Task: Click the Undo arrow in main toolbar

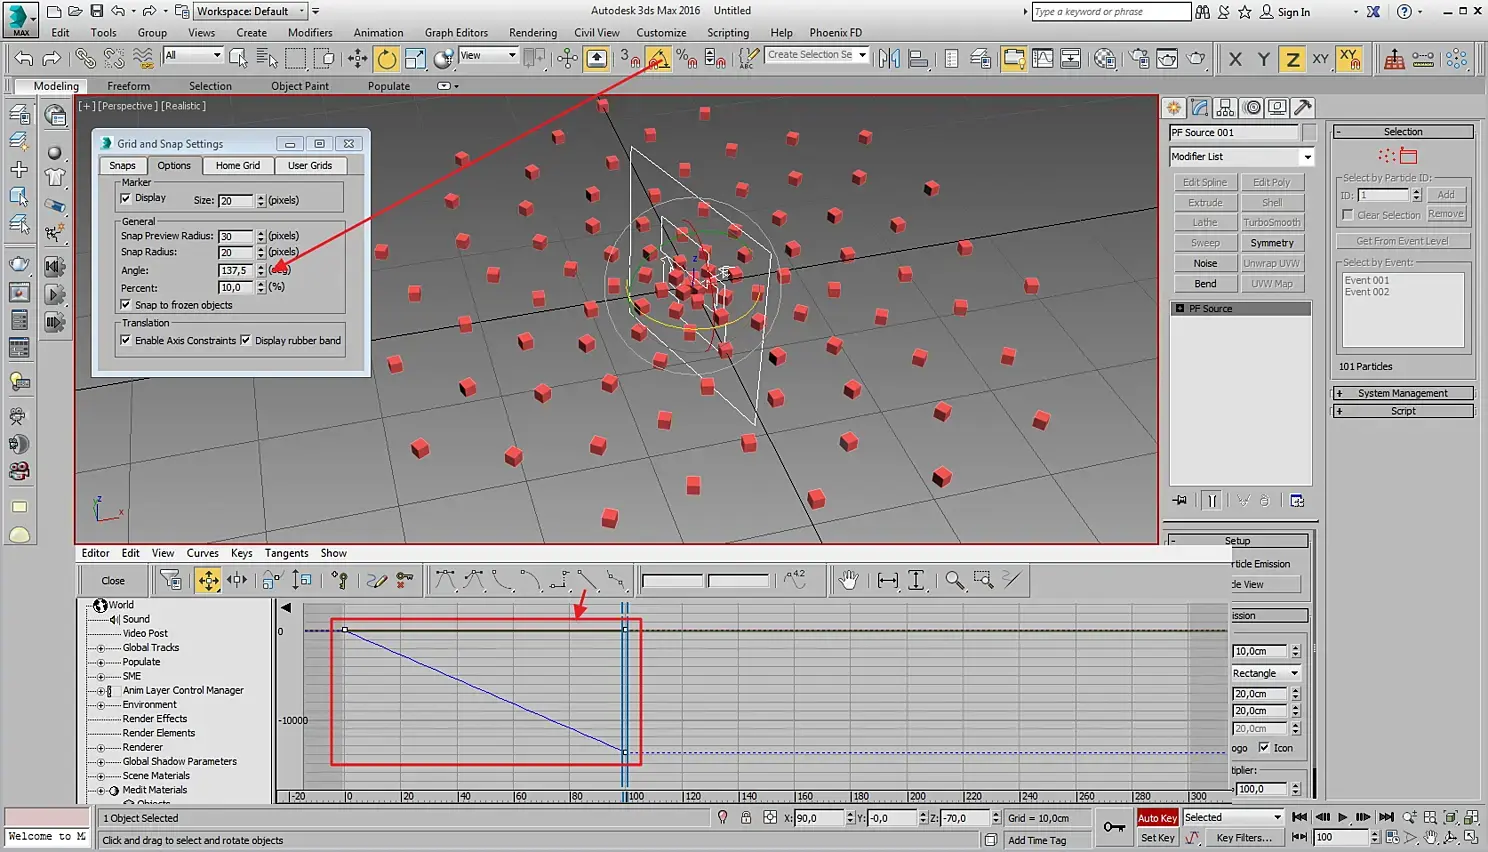Action: click(24, 59)
